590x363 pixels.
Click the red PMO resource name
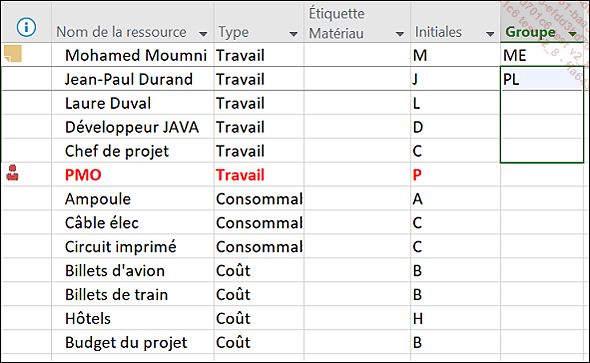83,175
